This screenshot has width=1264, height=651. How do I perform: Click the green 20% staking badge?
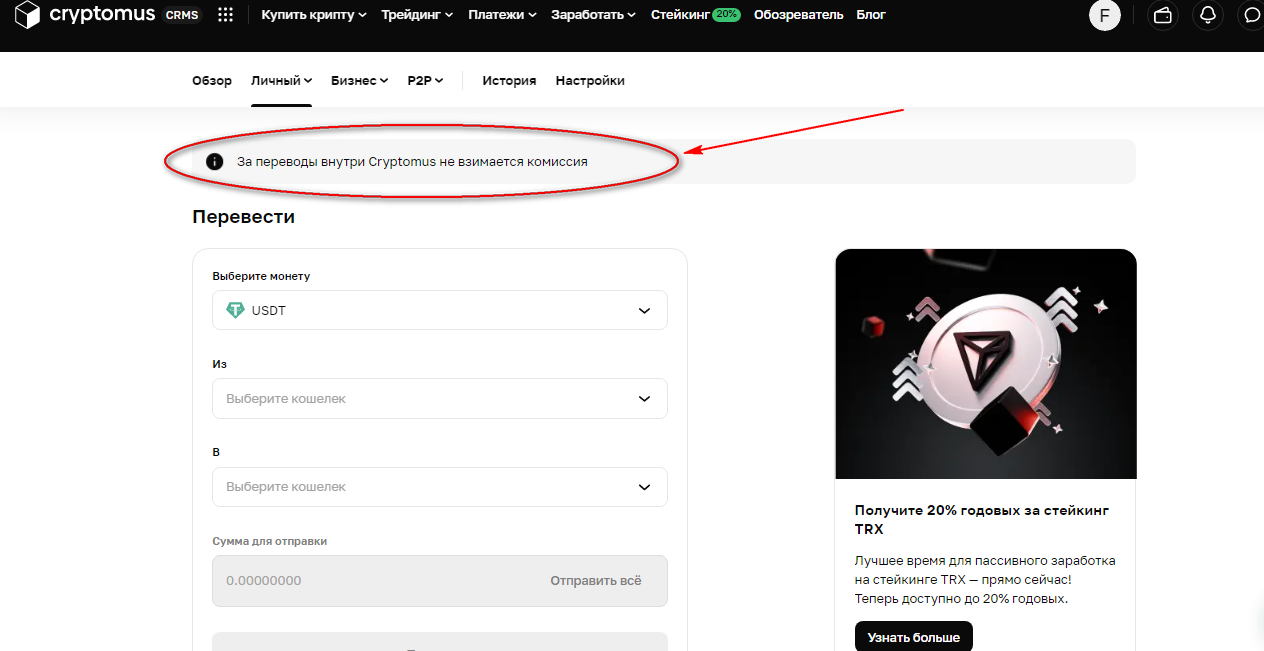[x=726, y=15]
